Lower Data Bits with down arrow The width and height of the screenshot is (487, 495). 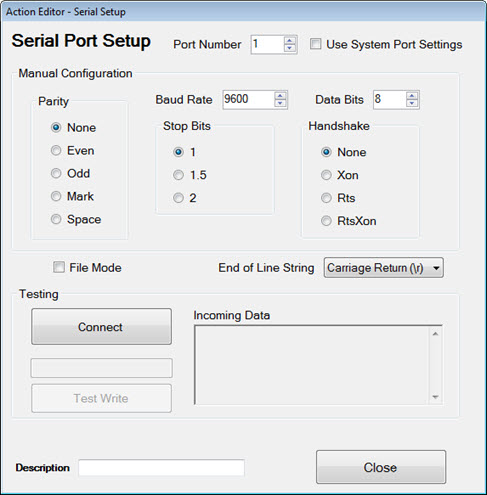(x=412, y=103)
